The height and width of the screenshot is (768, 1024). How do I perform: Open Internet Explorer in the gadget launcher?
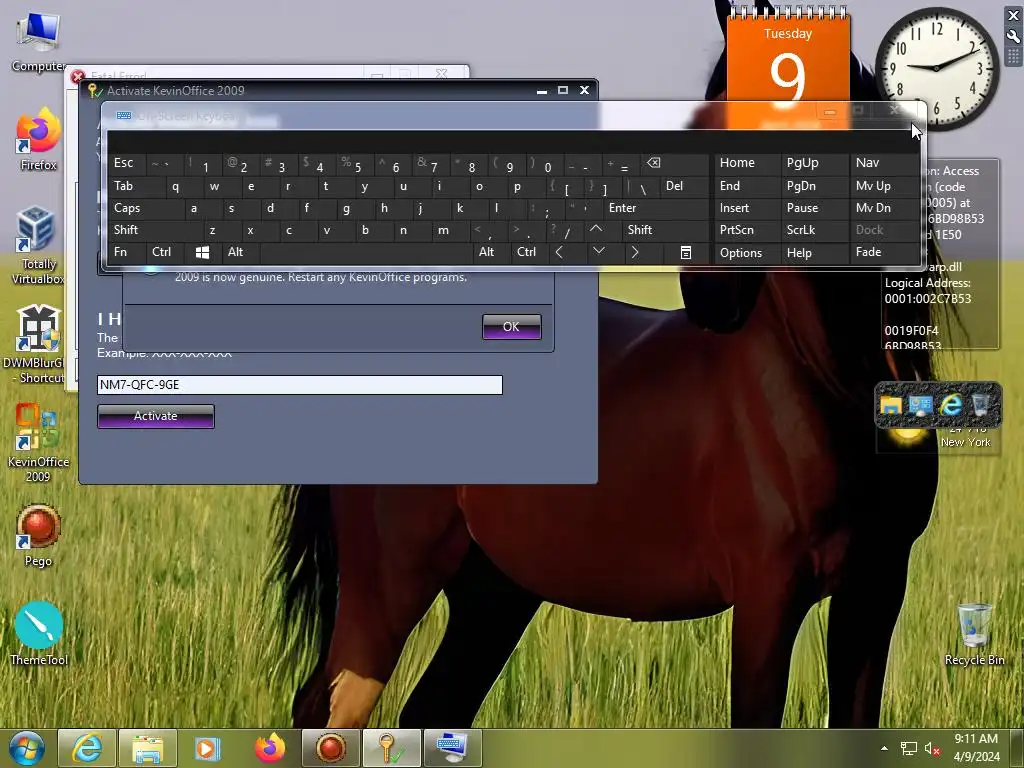pyautogui.click(x=951, y=406)
